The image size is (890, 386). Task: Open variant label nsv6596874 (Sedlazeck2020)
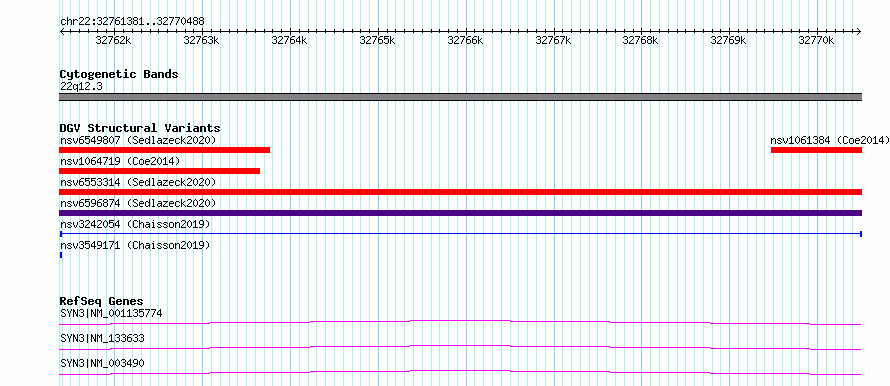tap(138, 203)
